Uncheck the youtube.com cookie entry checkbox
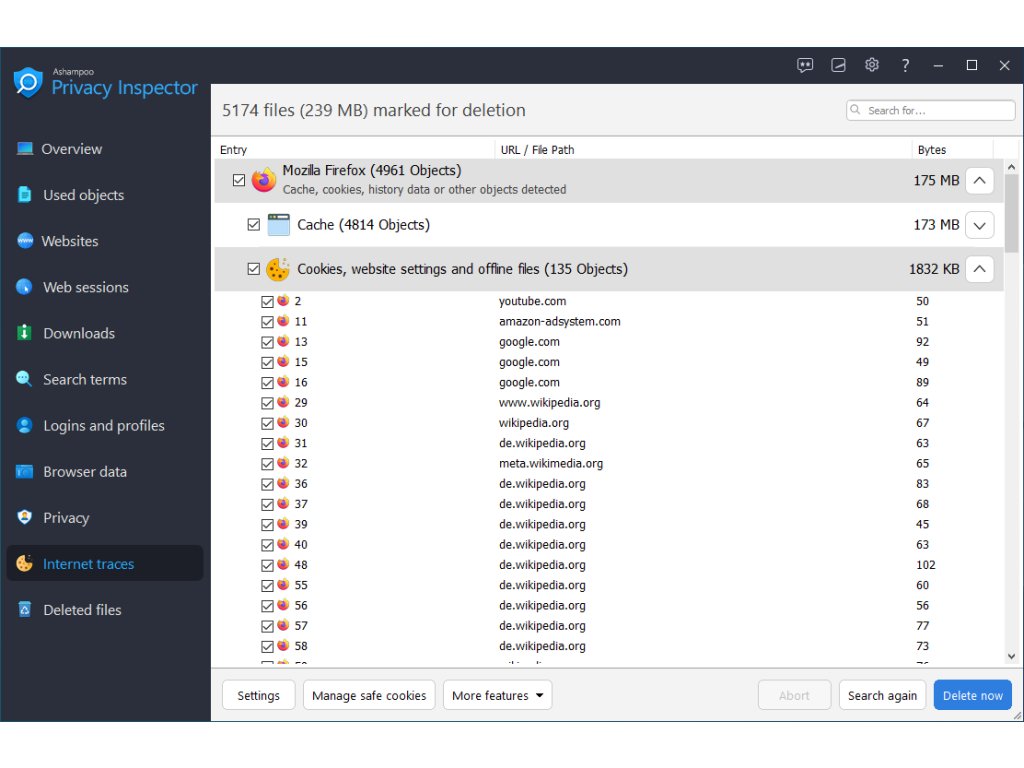 [x=267, y=301]
